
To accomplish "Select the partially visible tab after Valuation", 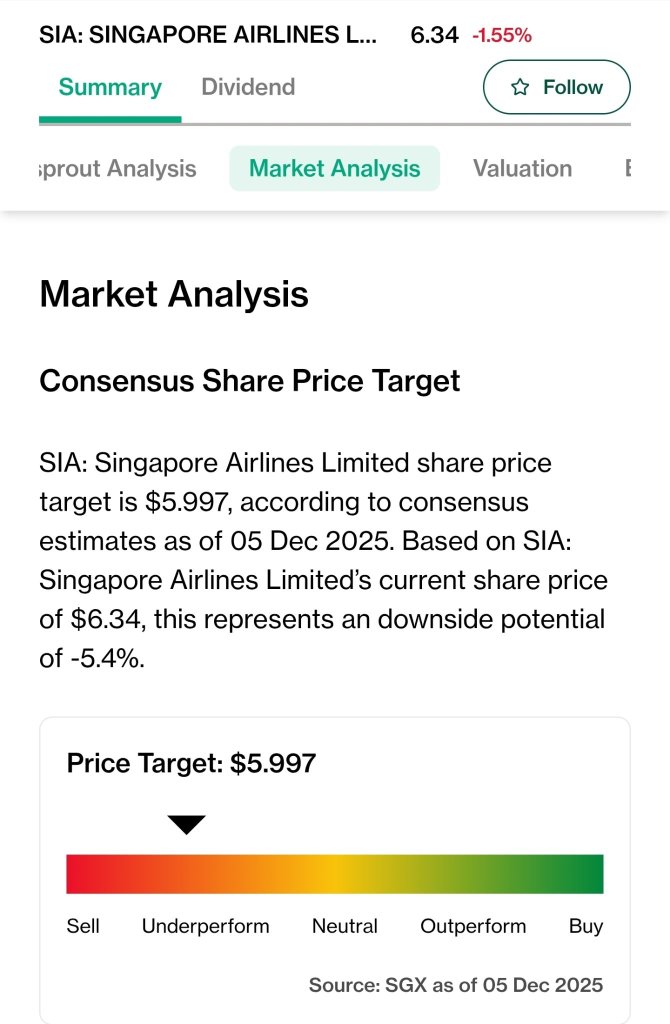I will tap(628, 168).
